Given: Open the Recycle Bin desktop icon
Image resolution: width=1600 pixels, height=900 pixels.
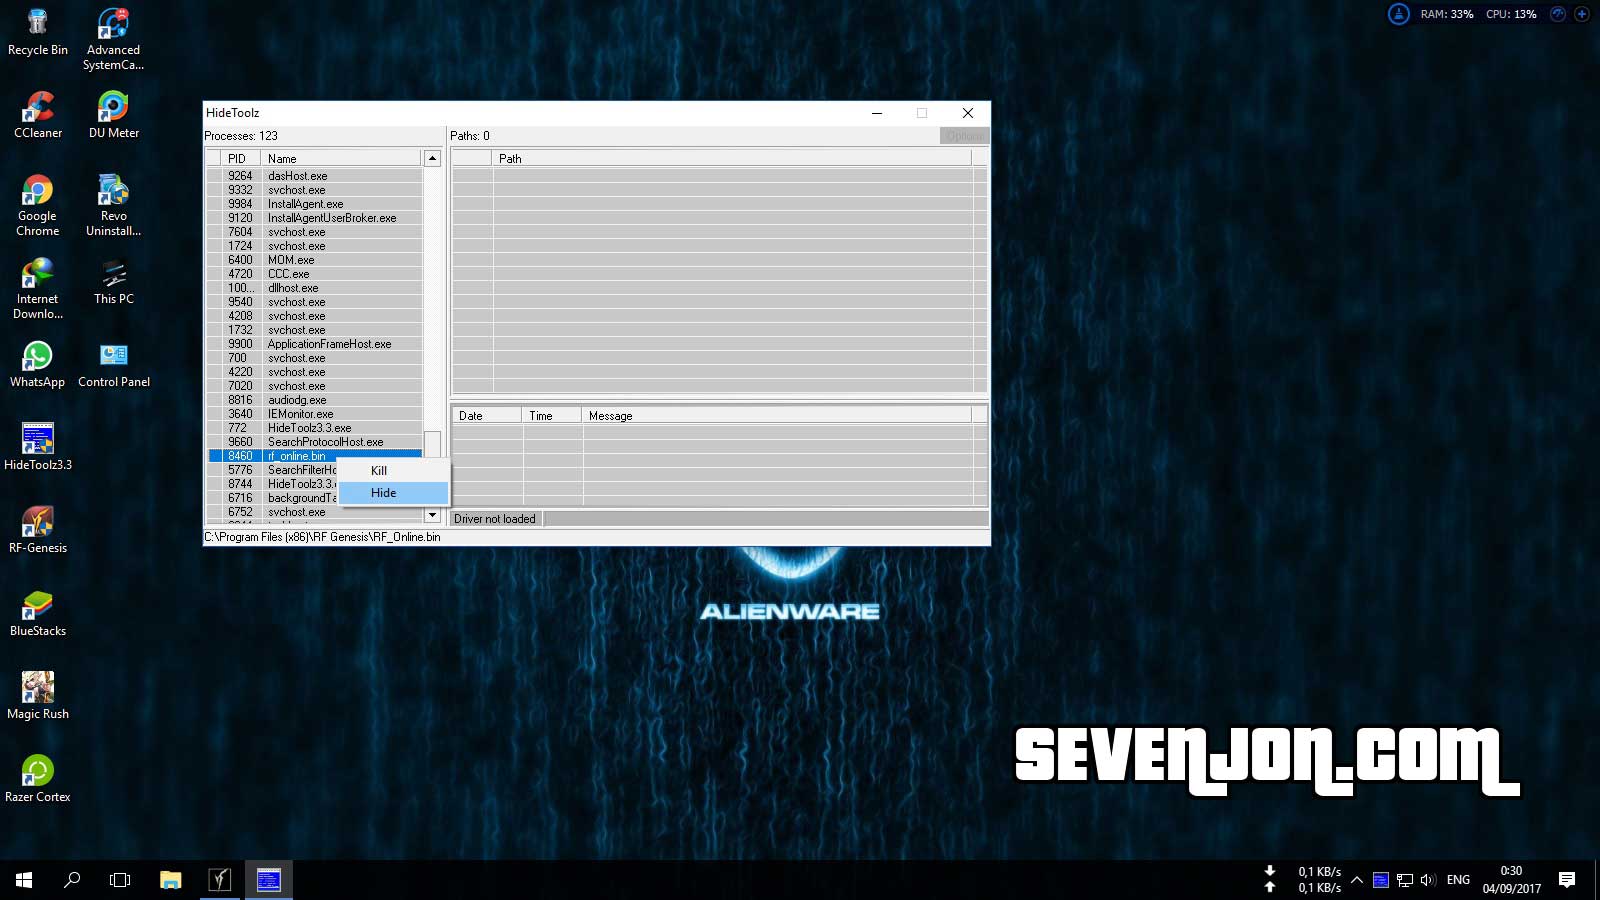Looking at the screenshot, I should [x=38, y=33].
